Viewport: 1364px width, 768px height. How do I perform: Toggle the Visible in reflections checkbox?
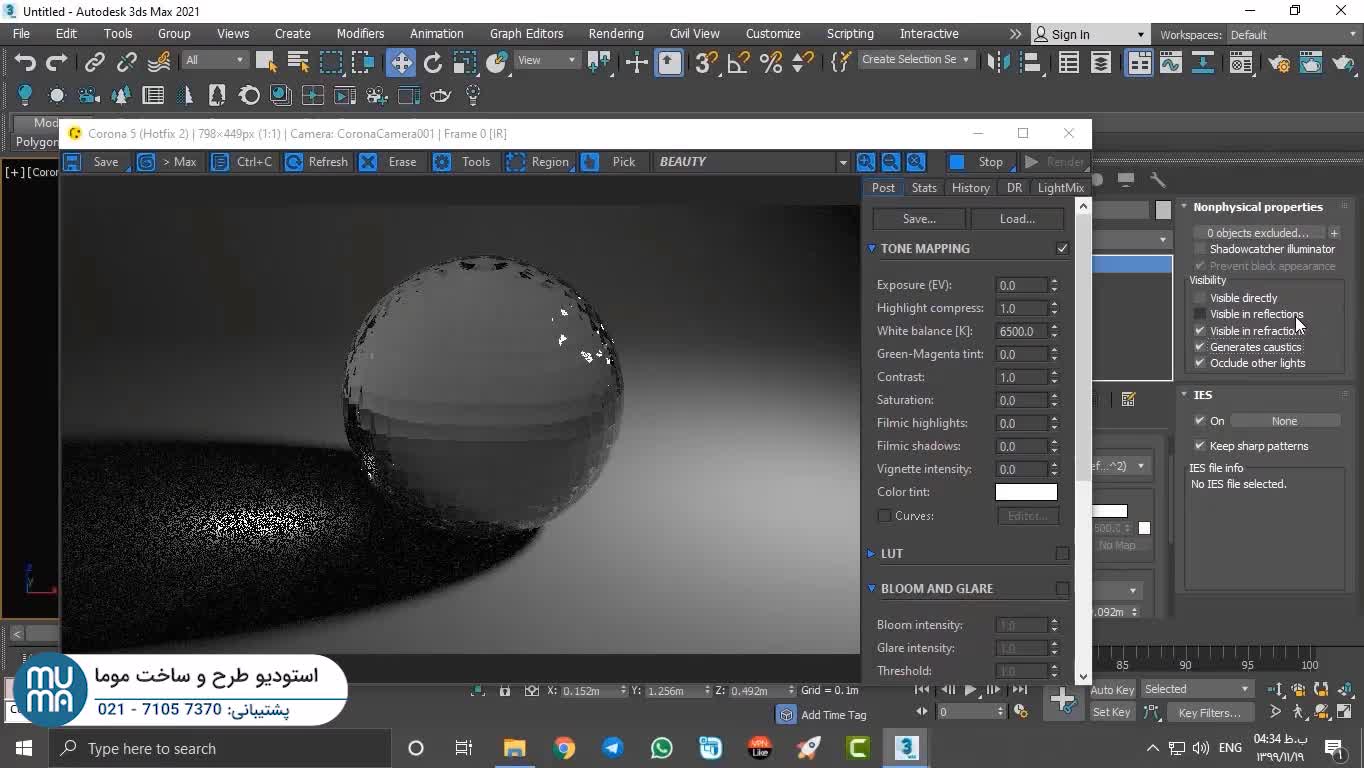(1200, 314)
